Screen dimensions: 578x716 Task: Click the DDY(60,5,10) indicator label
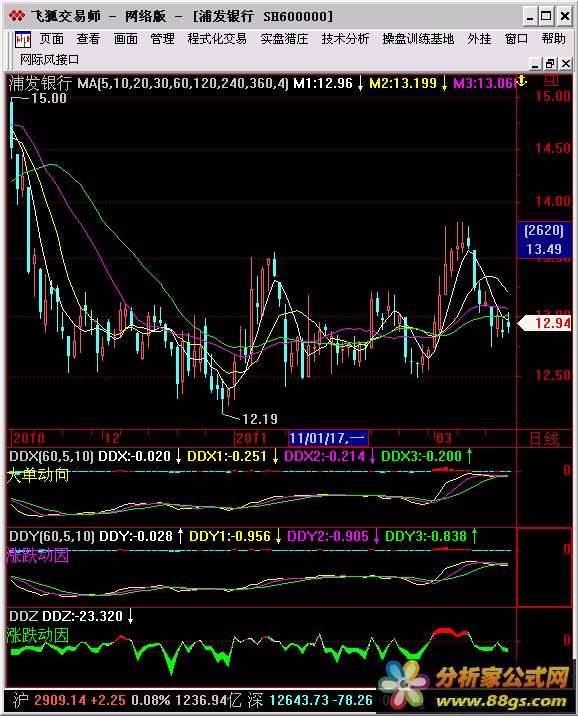(x=52, y=536)
